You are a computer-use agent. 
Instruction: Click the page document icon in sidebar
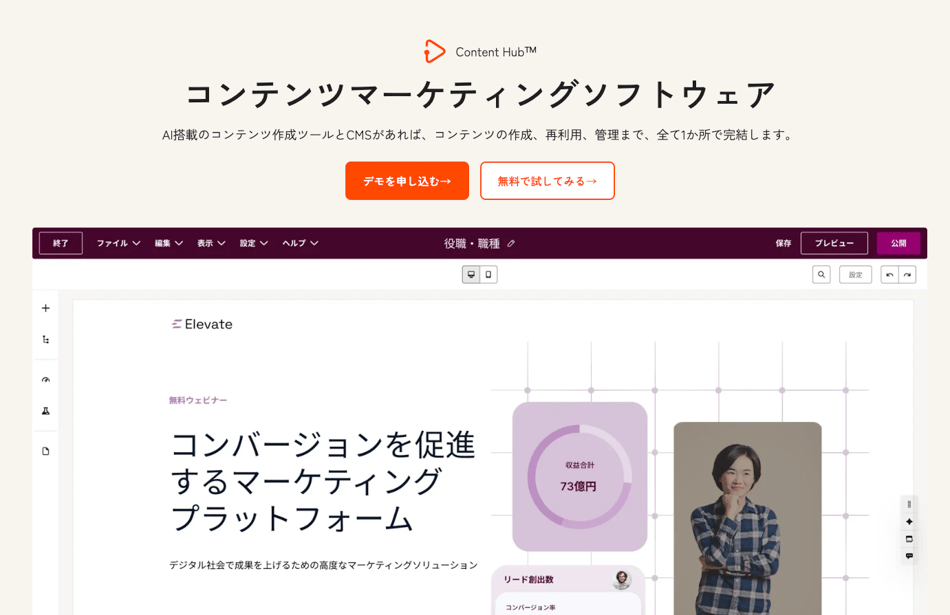click(45, 451)
